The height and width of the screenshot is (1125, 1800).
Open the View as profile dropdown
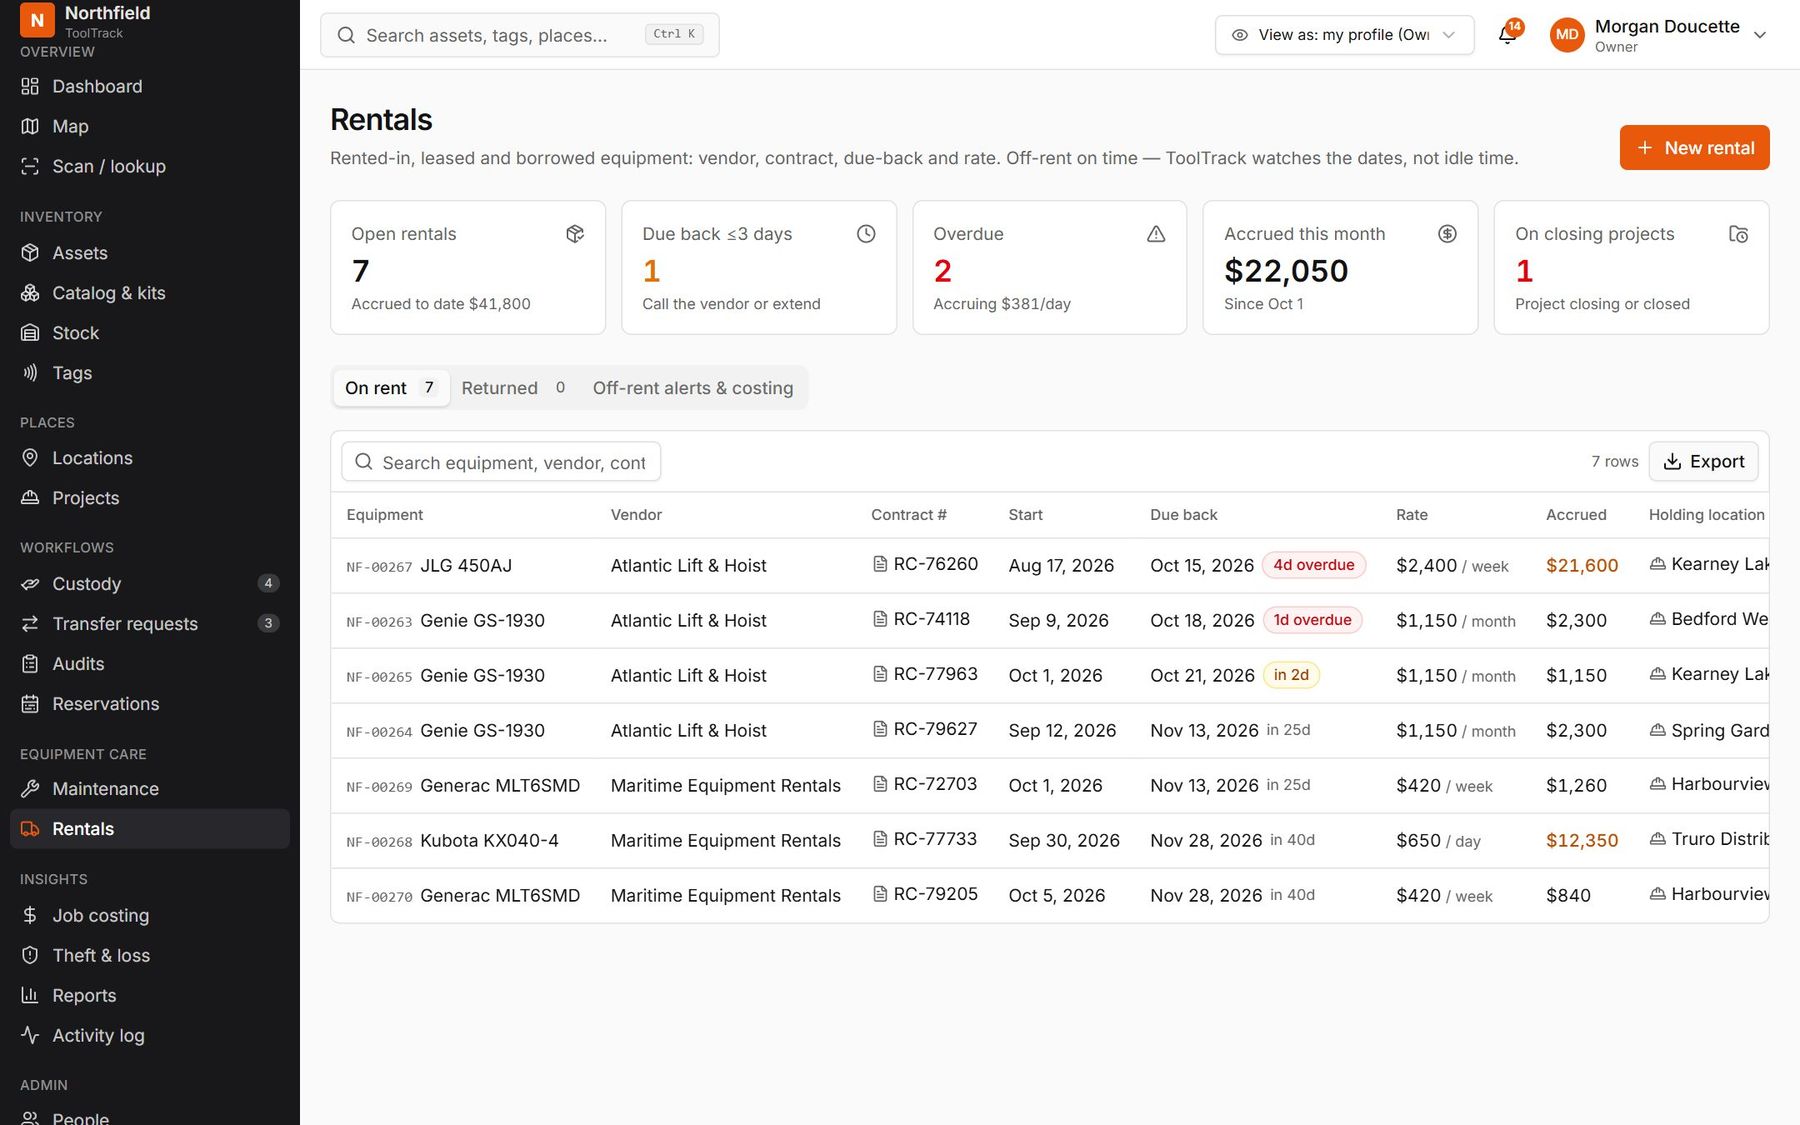coord(1344,35)
